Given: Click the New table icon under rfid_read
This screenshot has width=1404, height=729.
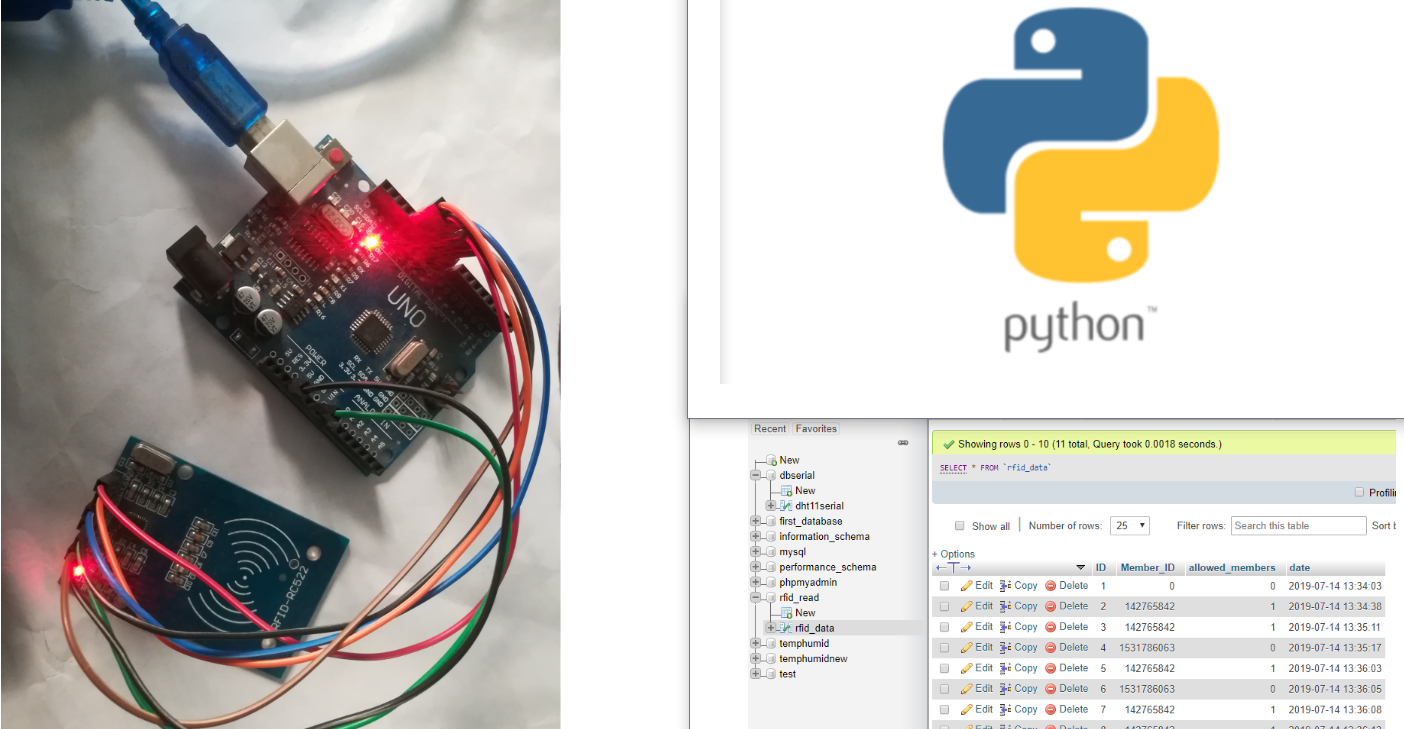Looking at the screenshot, I should [786, 612].
